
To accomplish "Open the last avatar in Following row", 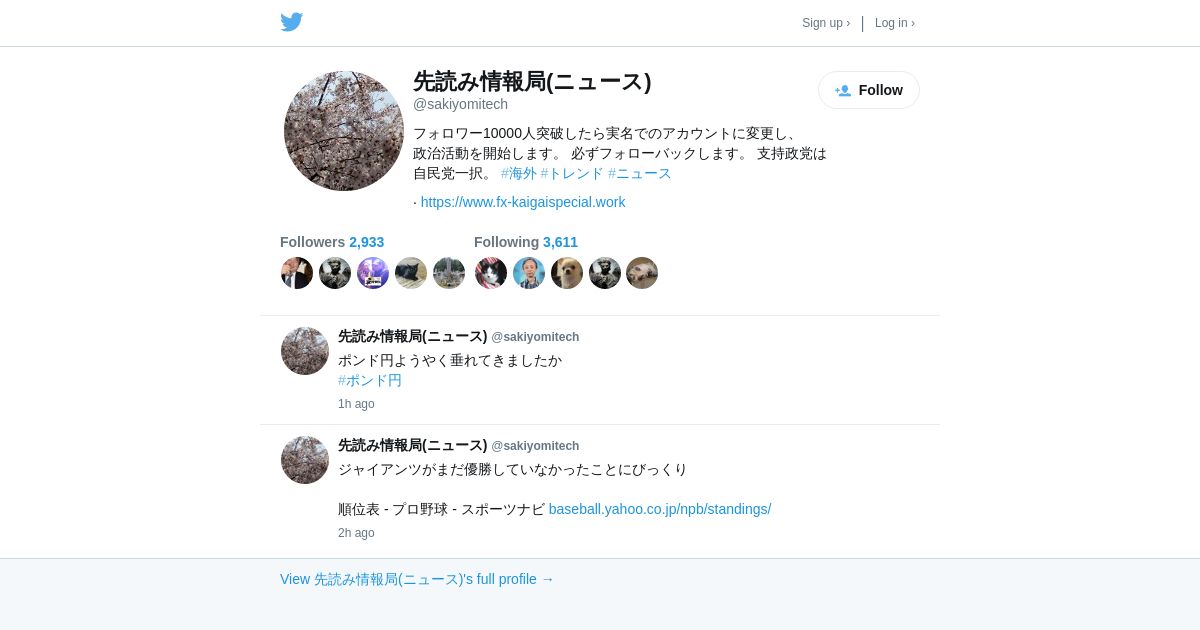I will (x=642, y=273).
